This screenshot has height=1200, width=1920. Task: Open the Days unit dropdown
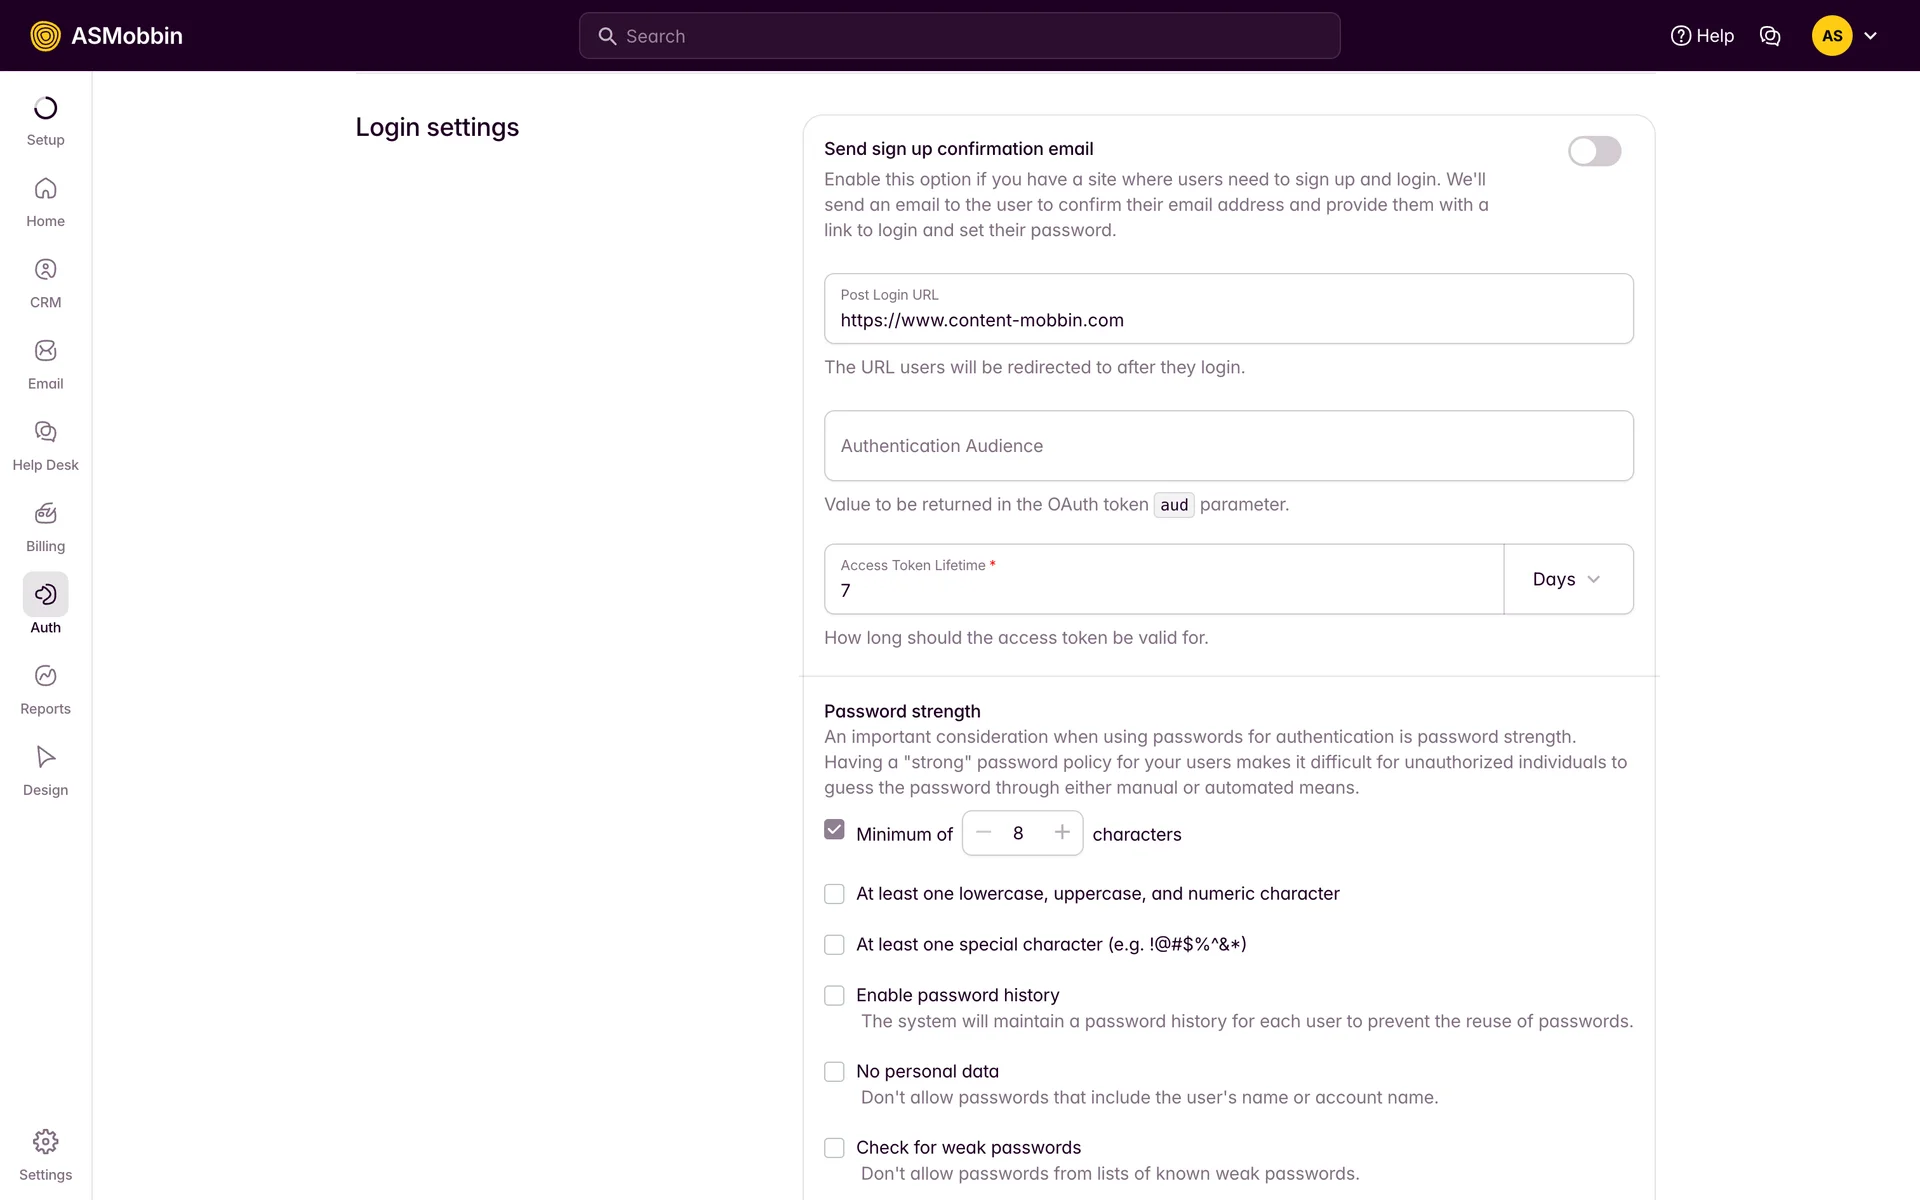(1567, 579)
